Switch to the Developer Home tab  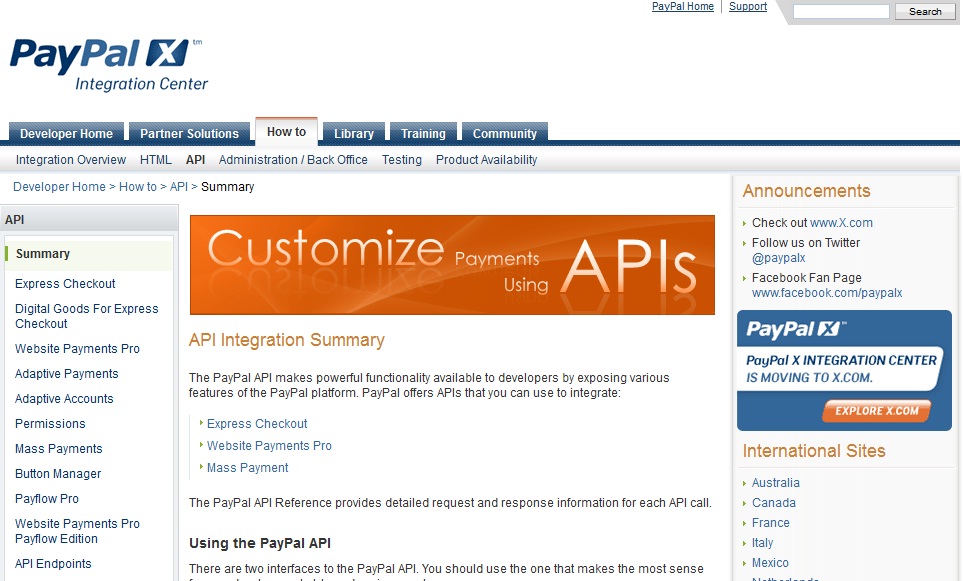coord(66,133)
